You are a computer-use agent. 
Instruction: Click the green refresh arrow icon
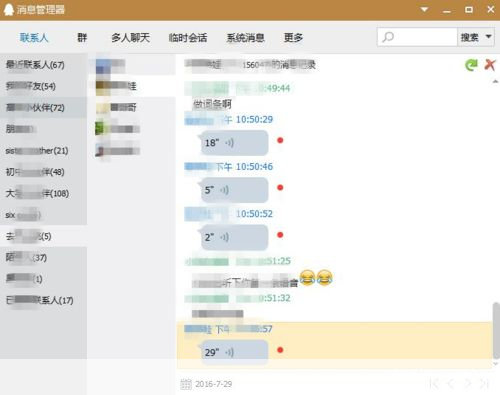(471, 65)
